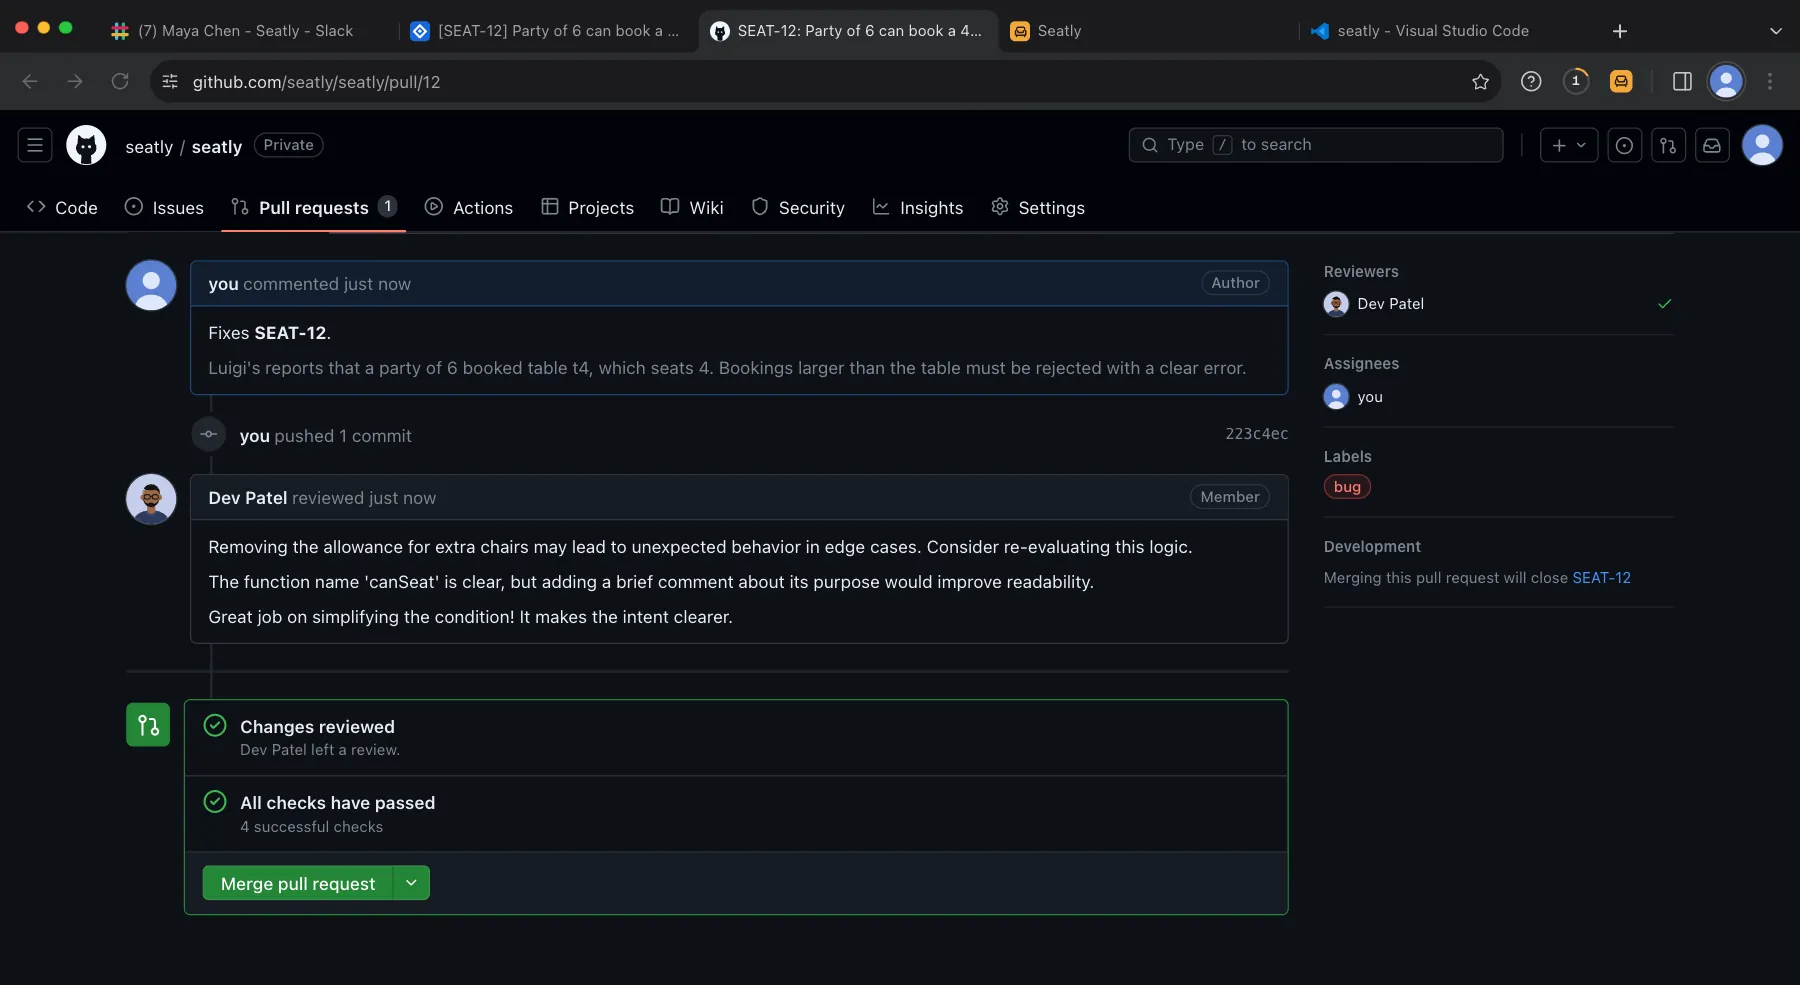The width and height of the screenshot is (1800, 985).
Task: Open the Pull requests repository tab
Action: (x=314, y=208)
